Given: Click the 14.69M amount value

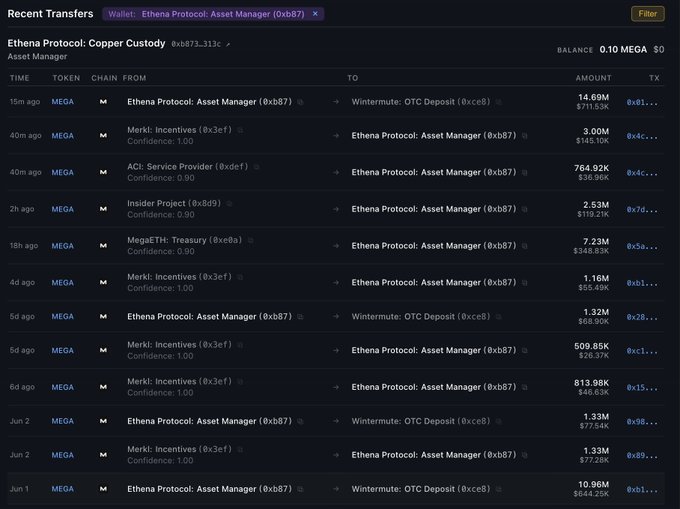Looking at the screenshot, I should pos(593,97).
